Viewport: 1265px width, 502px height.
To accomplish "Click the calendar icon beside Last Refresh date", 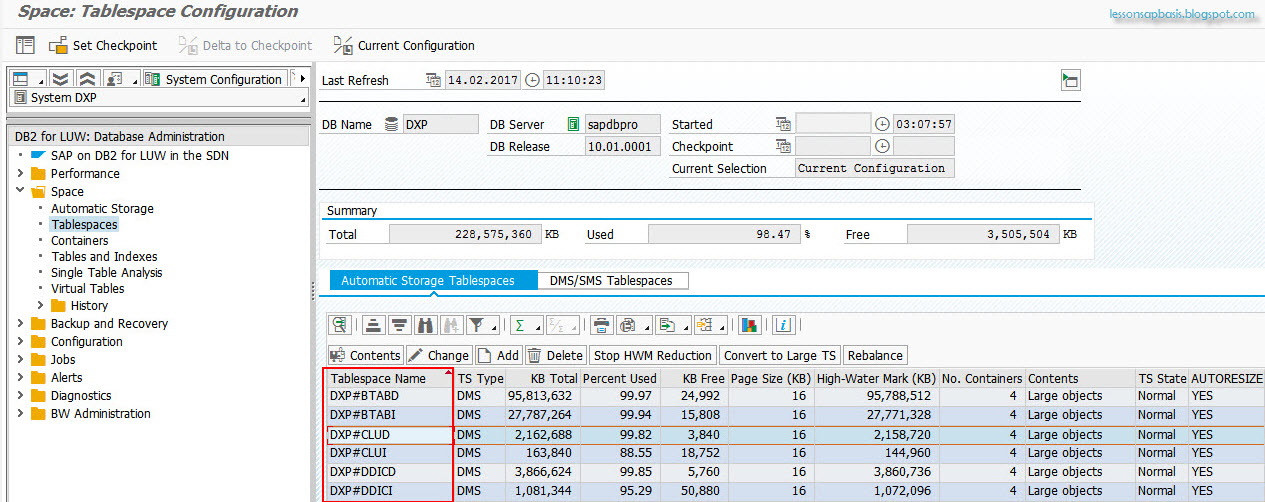I will [433, 80].
